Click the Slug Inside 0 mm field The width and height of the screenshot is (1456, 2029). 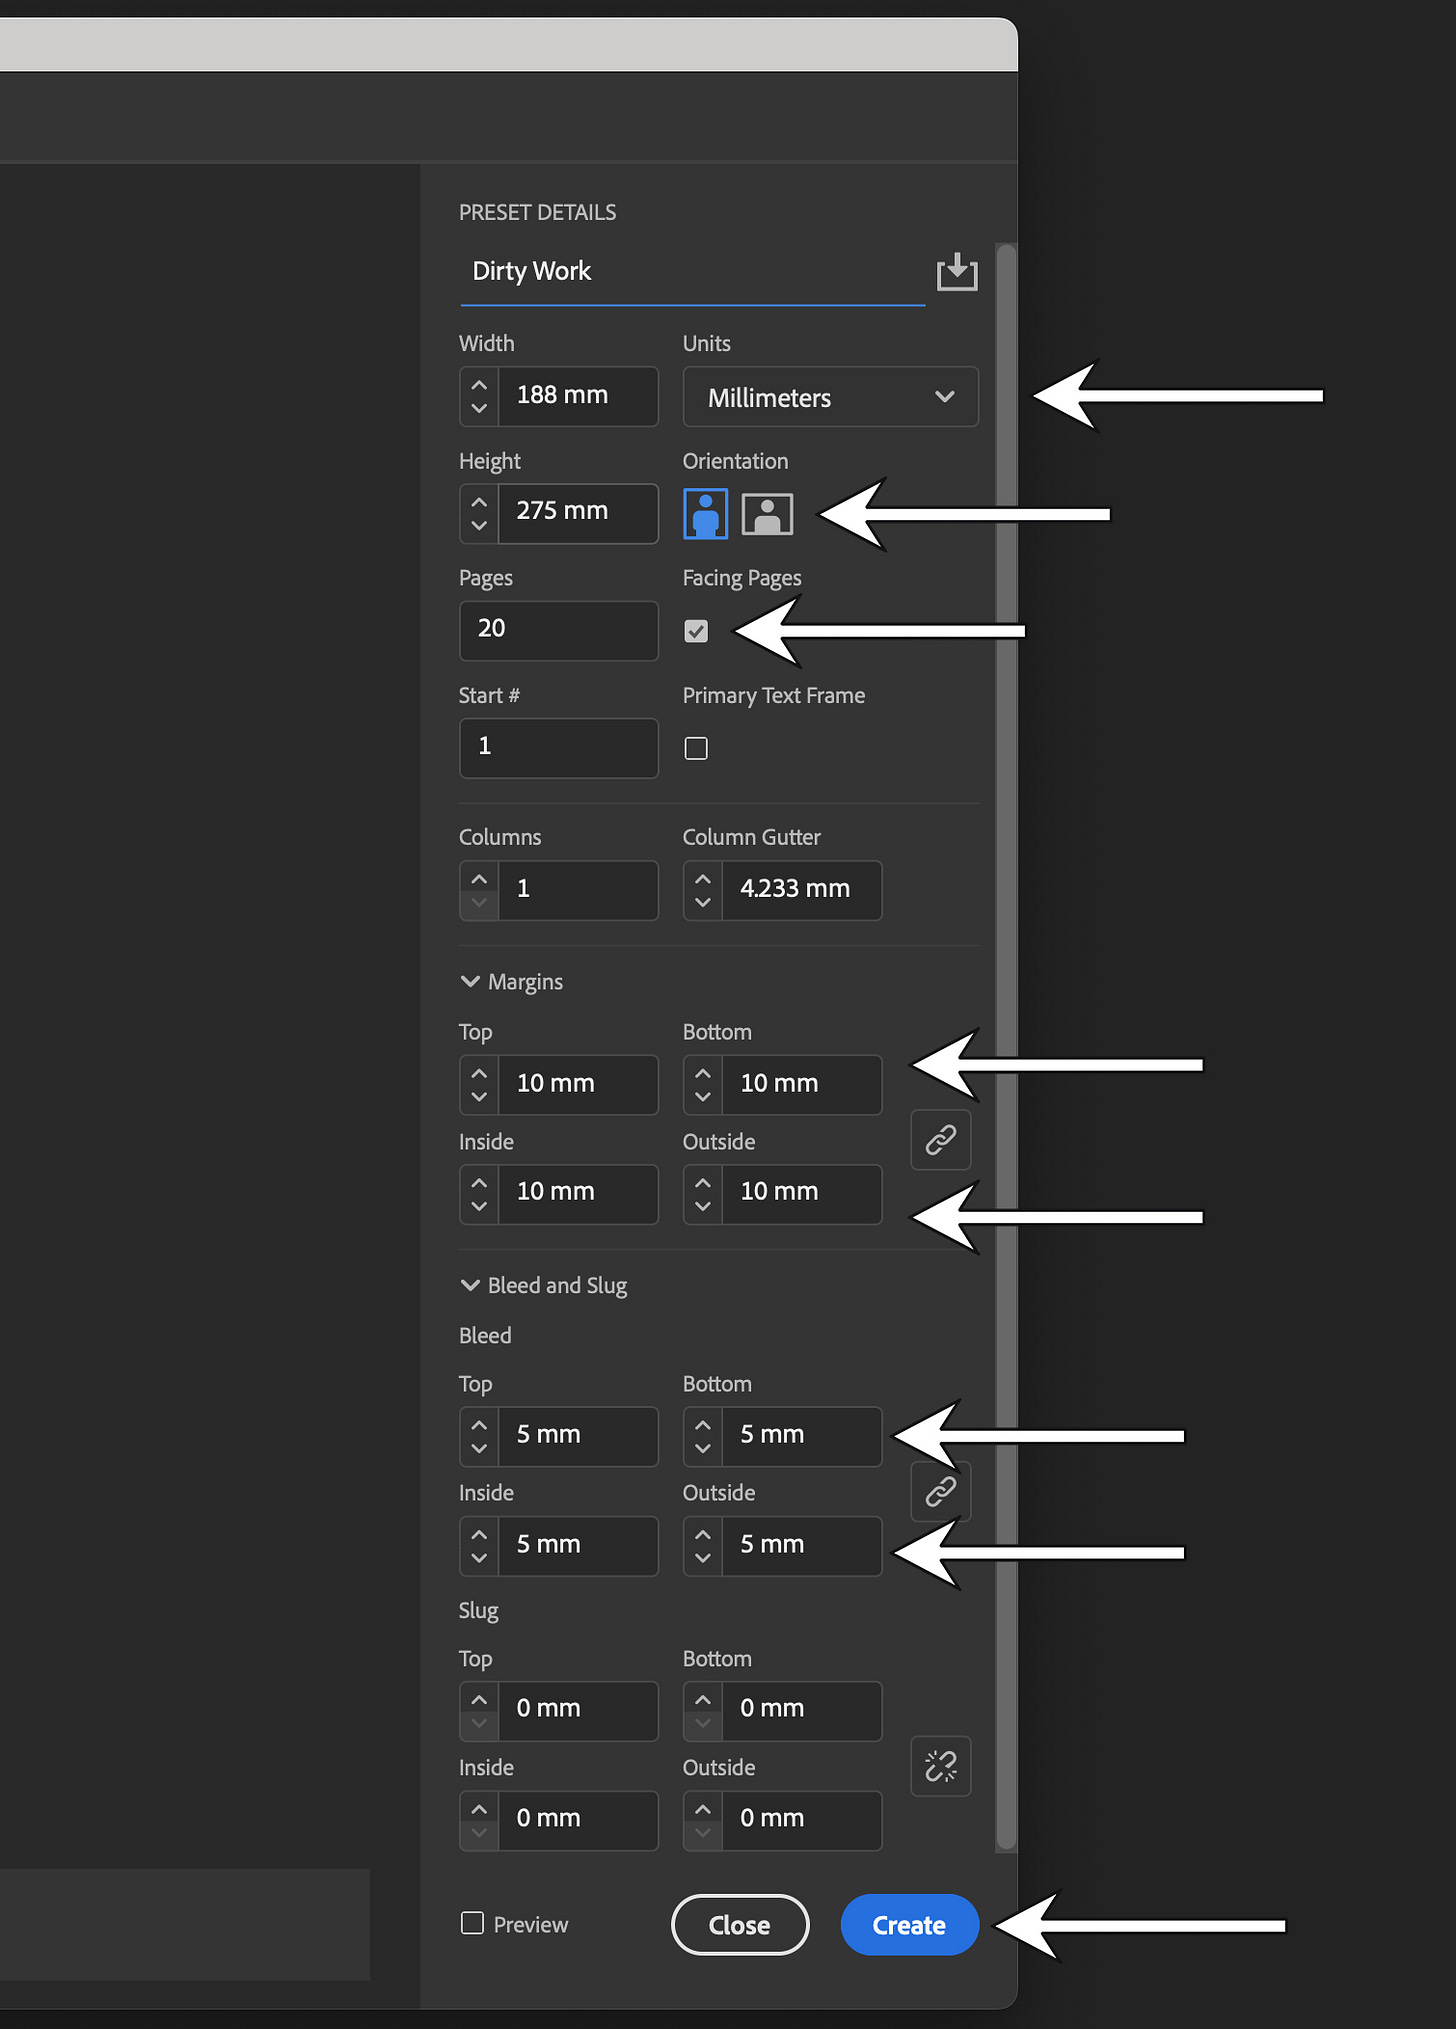(x=578, y=1821)
